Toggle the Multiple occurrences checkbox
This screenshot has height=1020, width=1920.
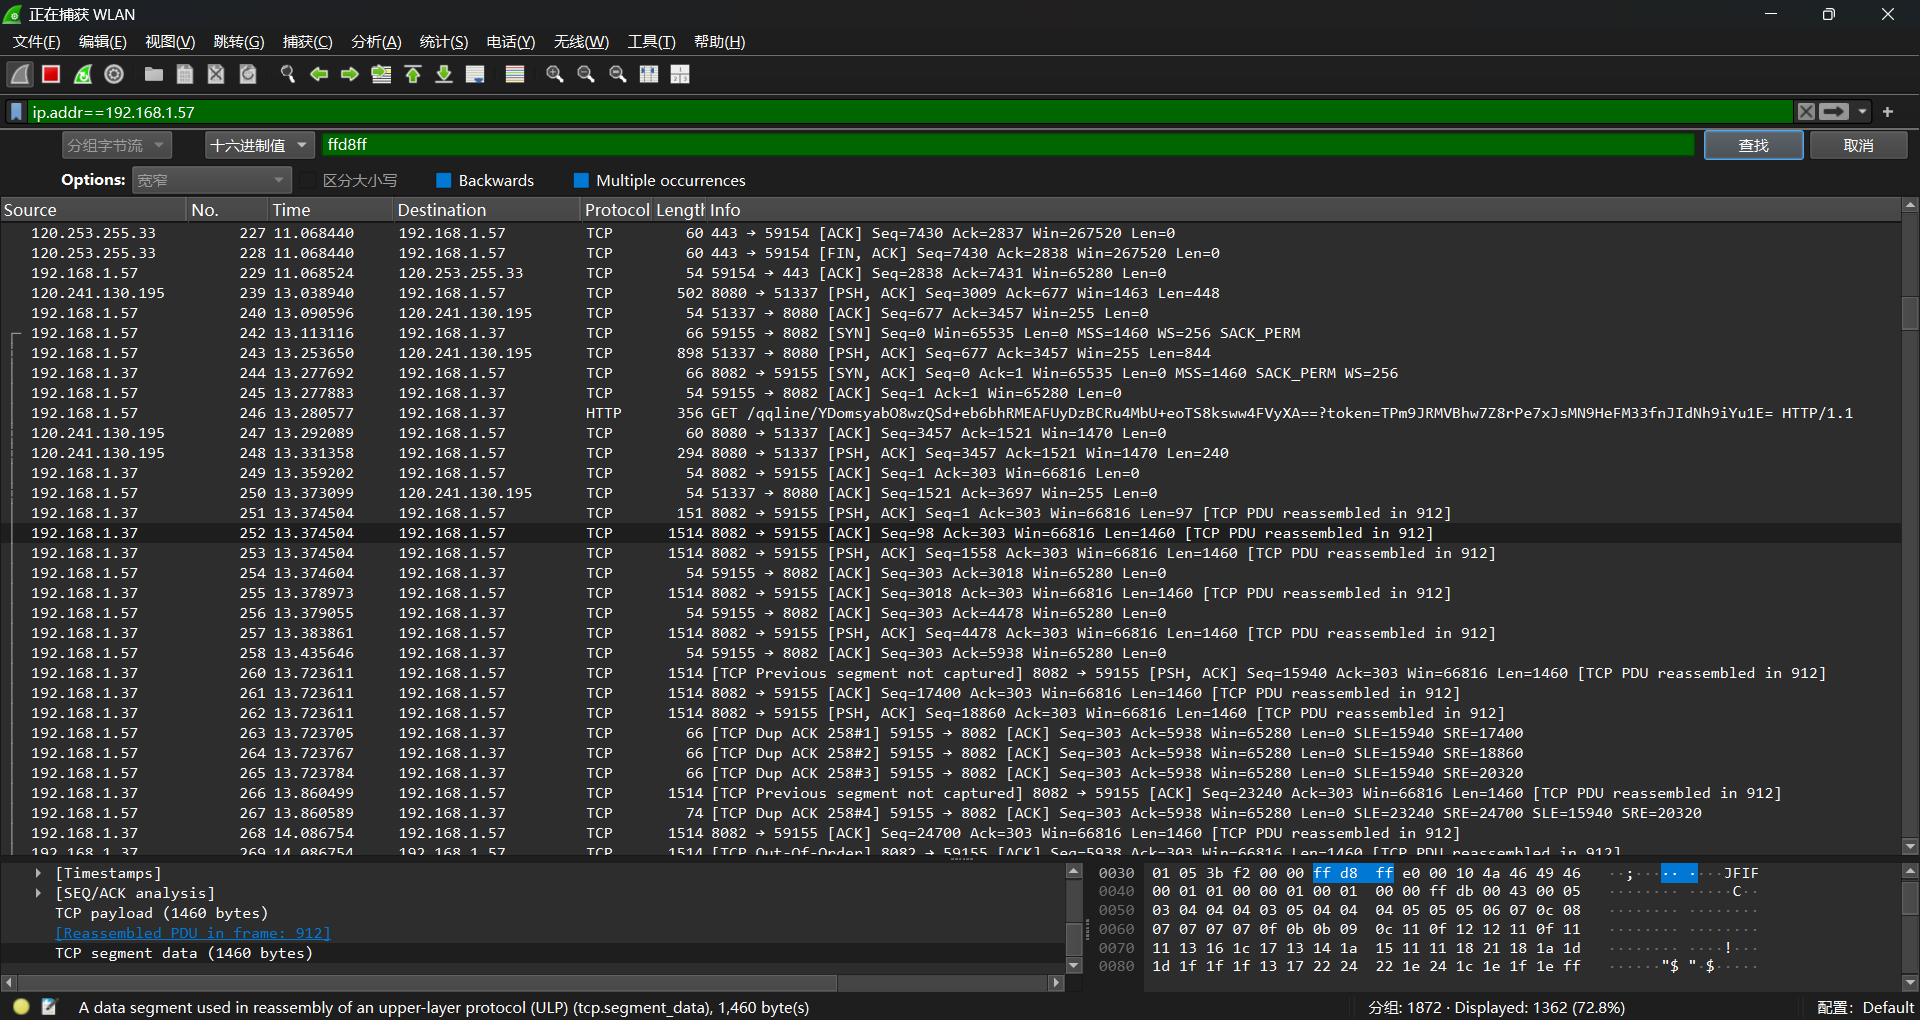click(581, 181)
